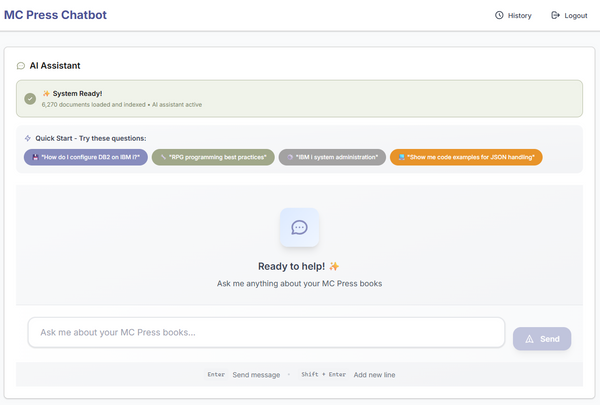Log out using the Logout button
Viewport: 600px width, 405px height.
[569, 15]
